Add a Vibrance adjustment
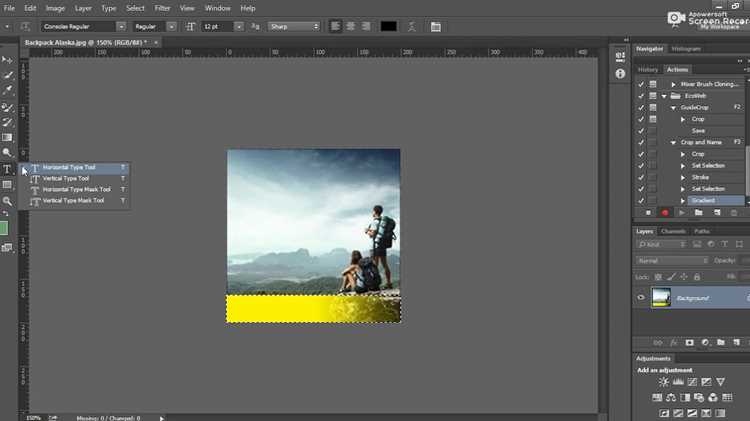Image resolution: width=750 pixels, height=421 pixels. 720,382
